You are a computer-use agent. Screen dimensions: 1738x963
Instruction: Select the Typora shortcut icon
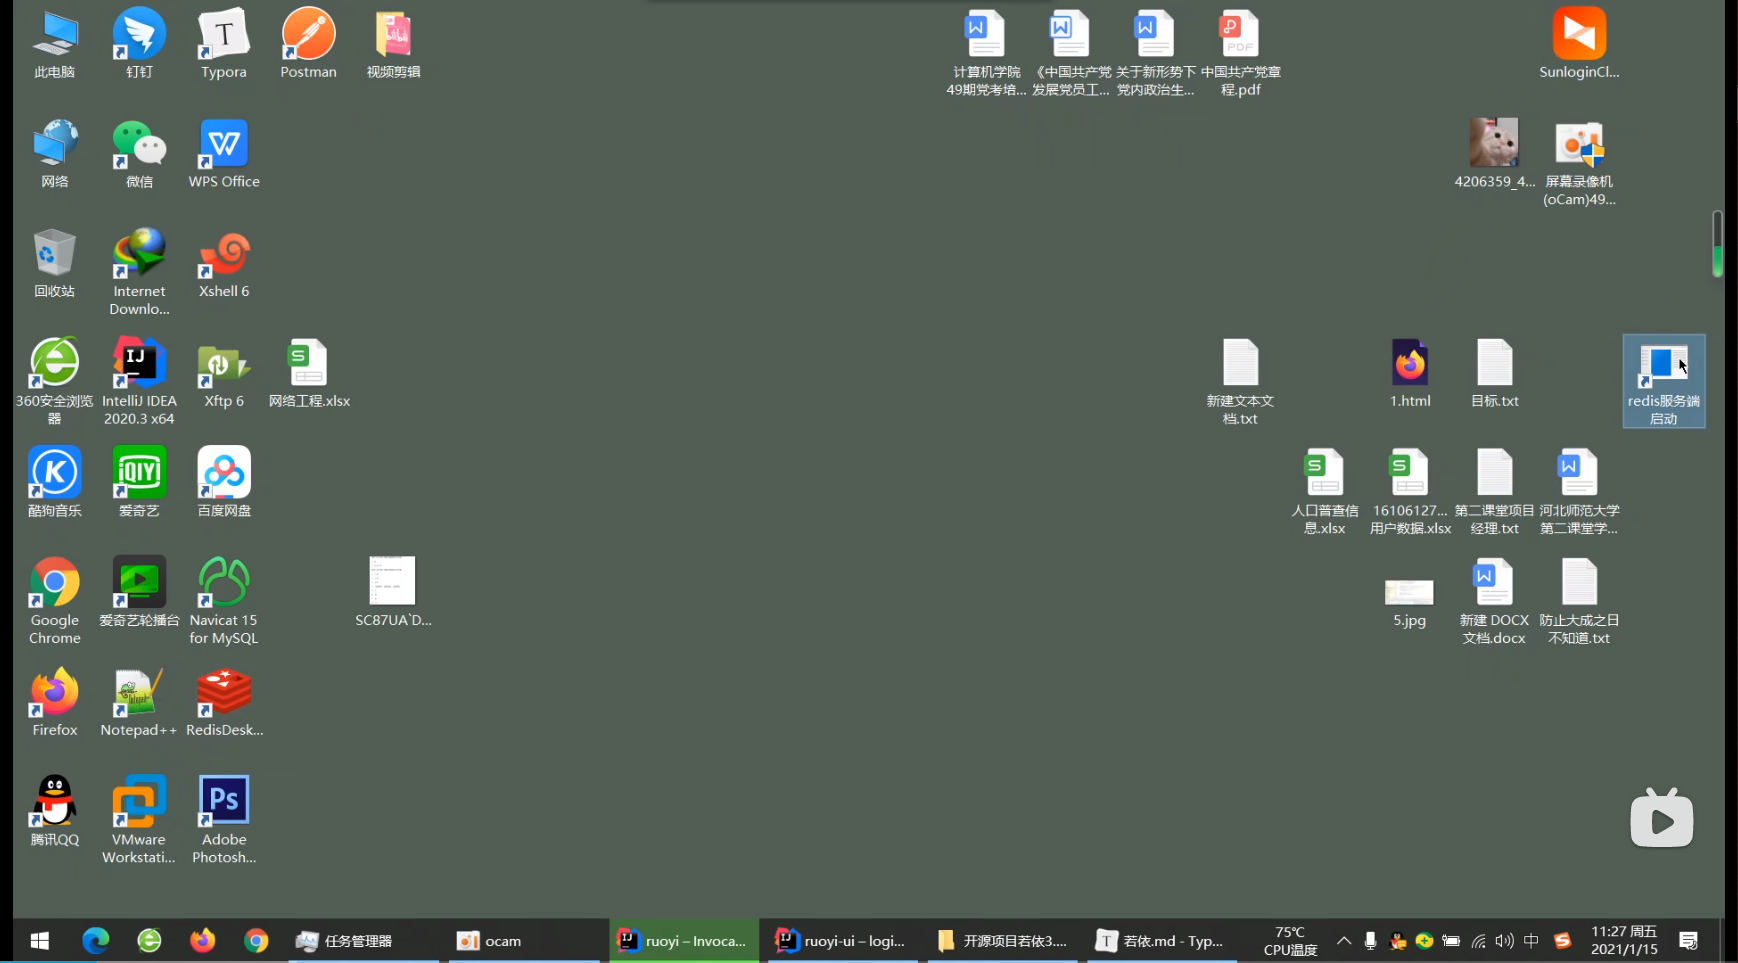click(x=224, y=44)
